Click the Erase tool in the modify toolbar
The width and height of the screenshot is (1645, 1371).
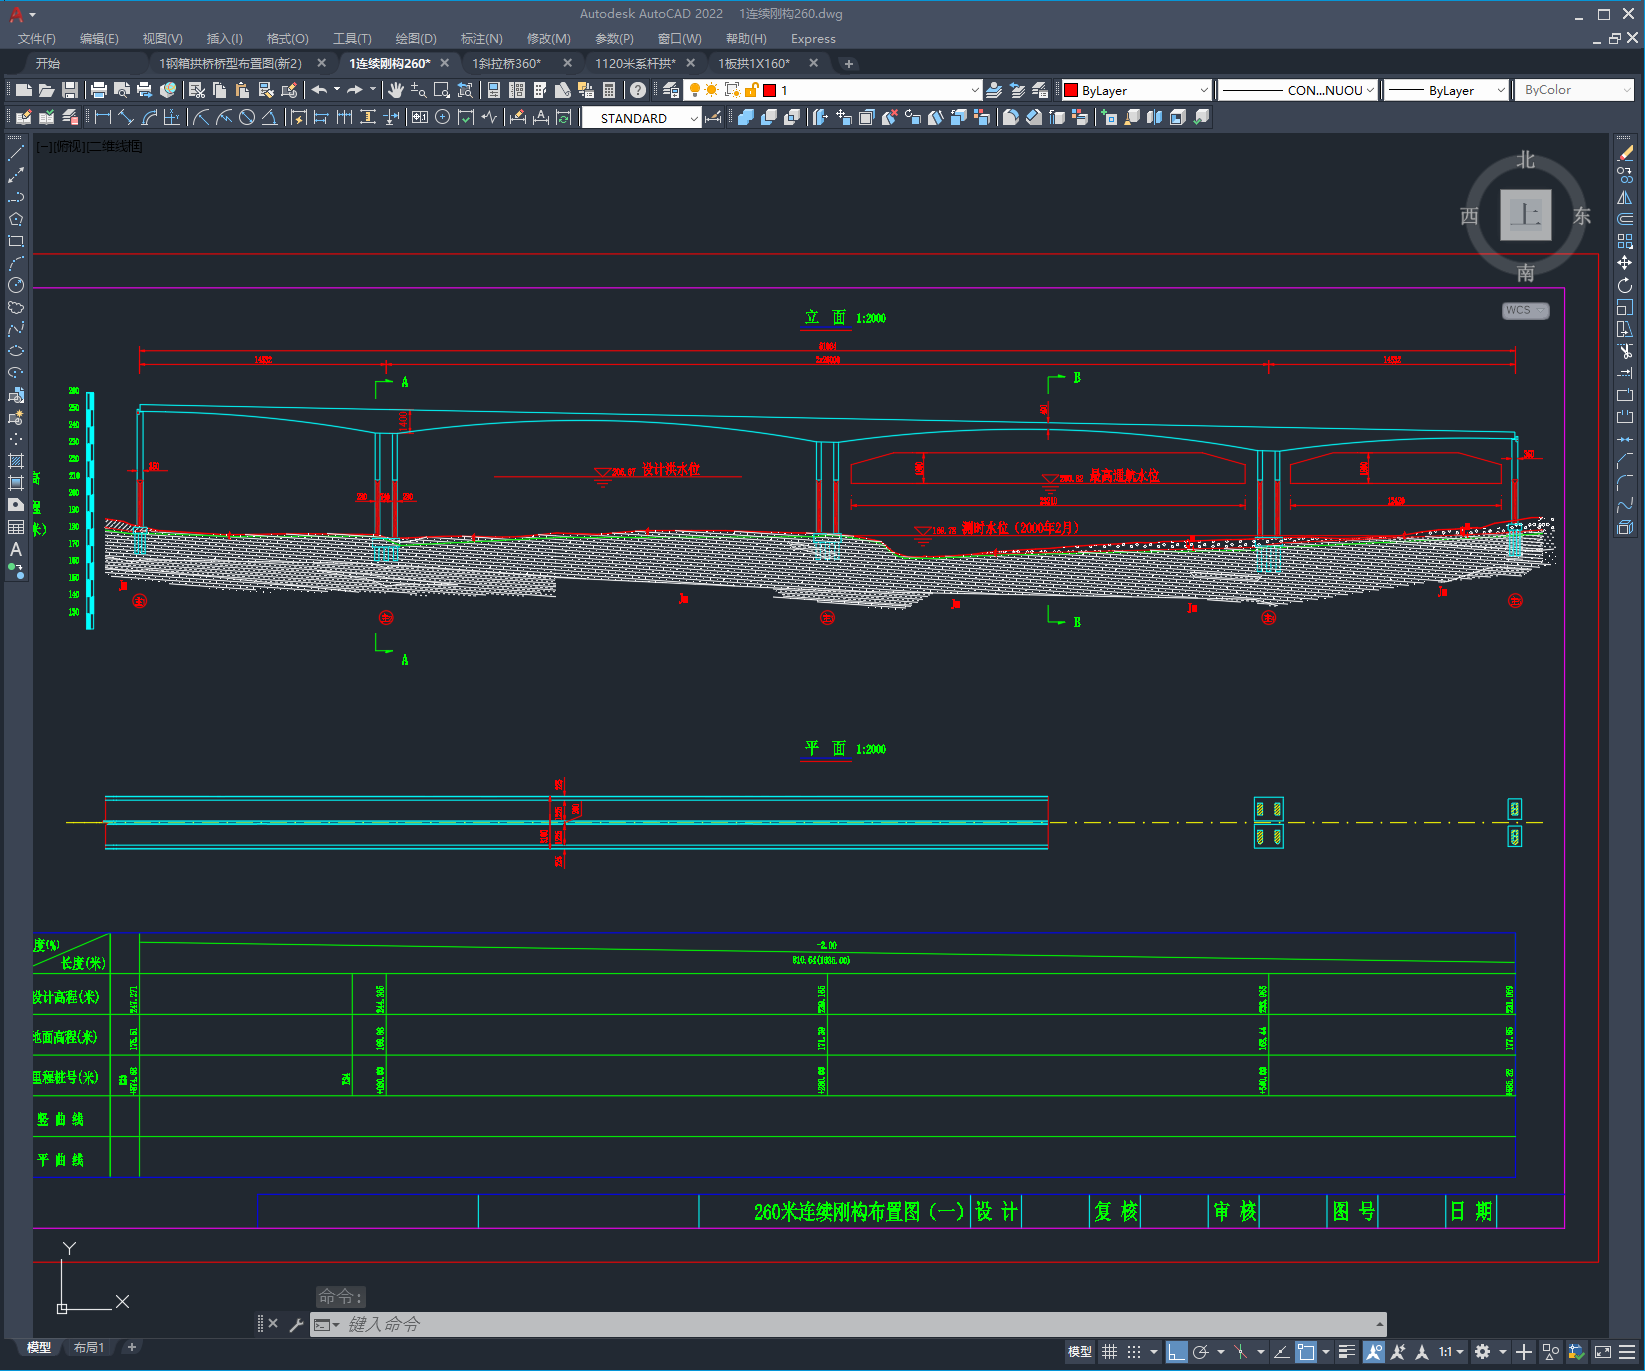[x=1625, y=153]
